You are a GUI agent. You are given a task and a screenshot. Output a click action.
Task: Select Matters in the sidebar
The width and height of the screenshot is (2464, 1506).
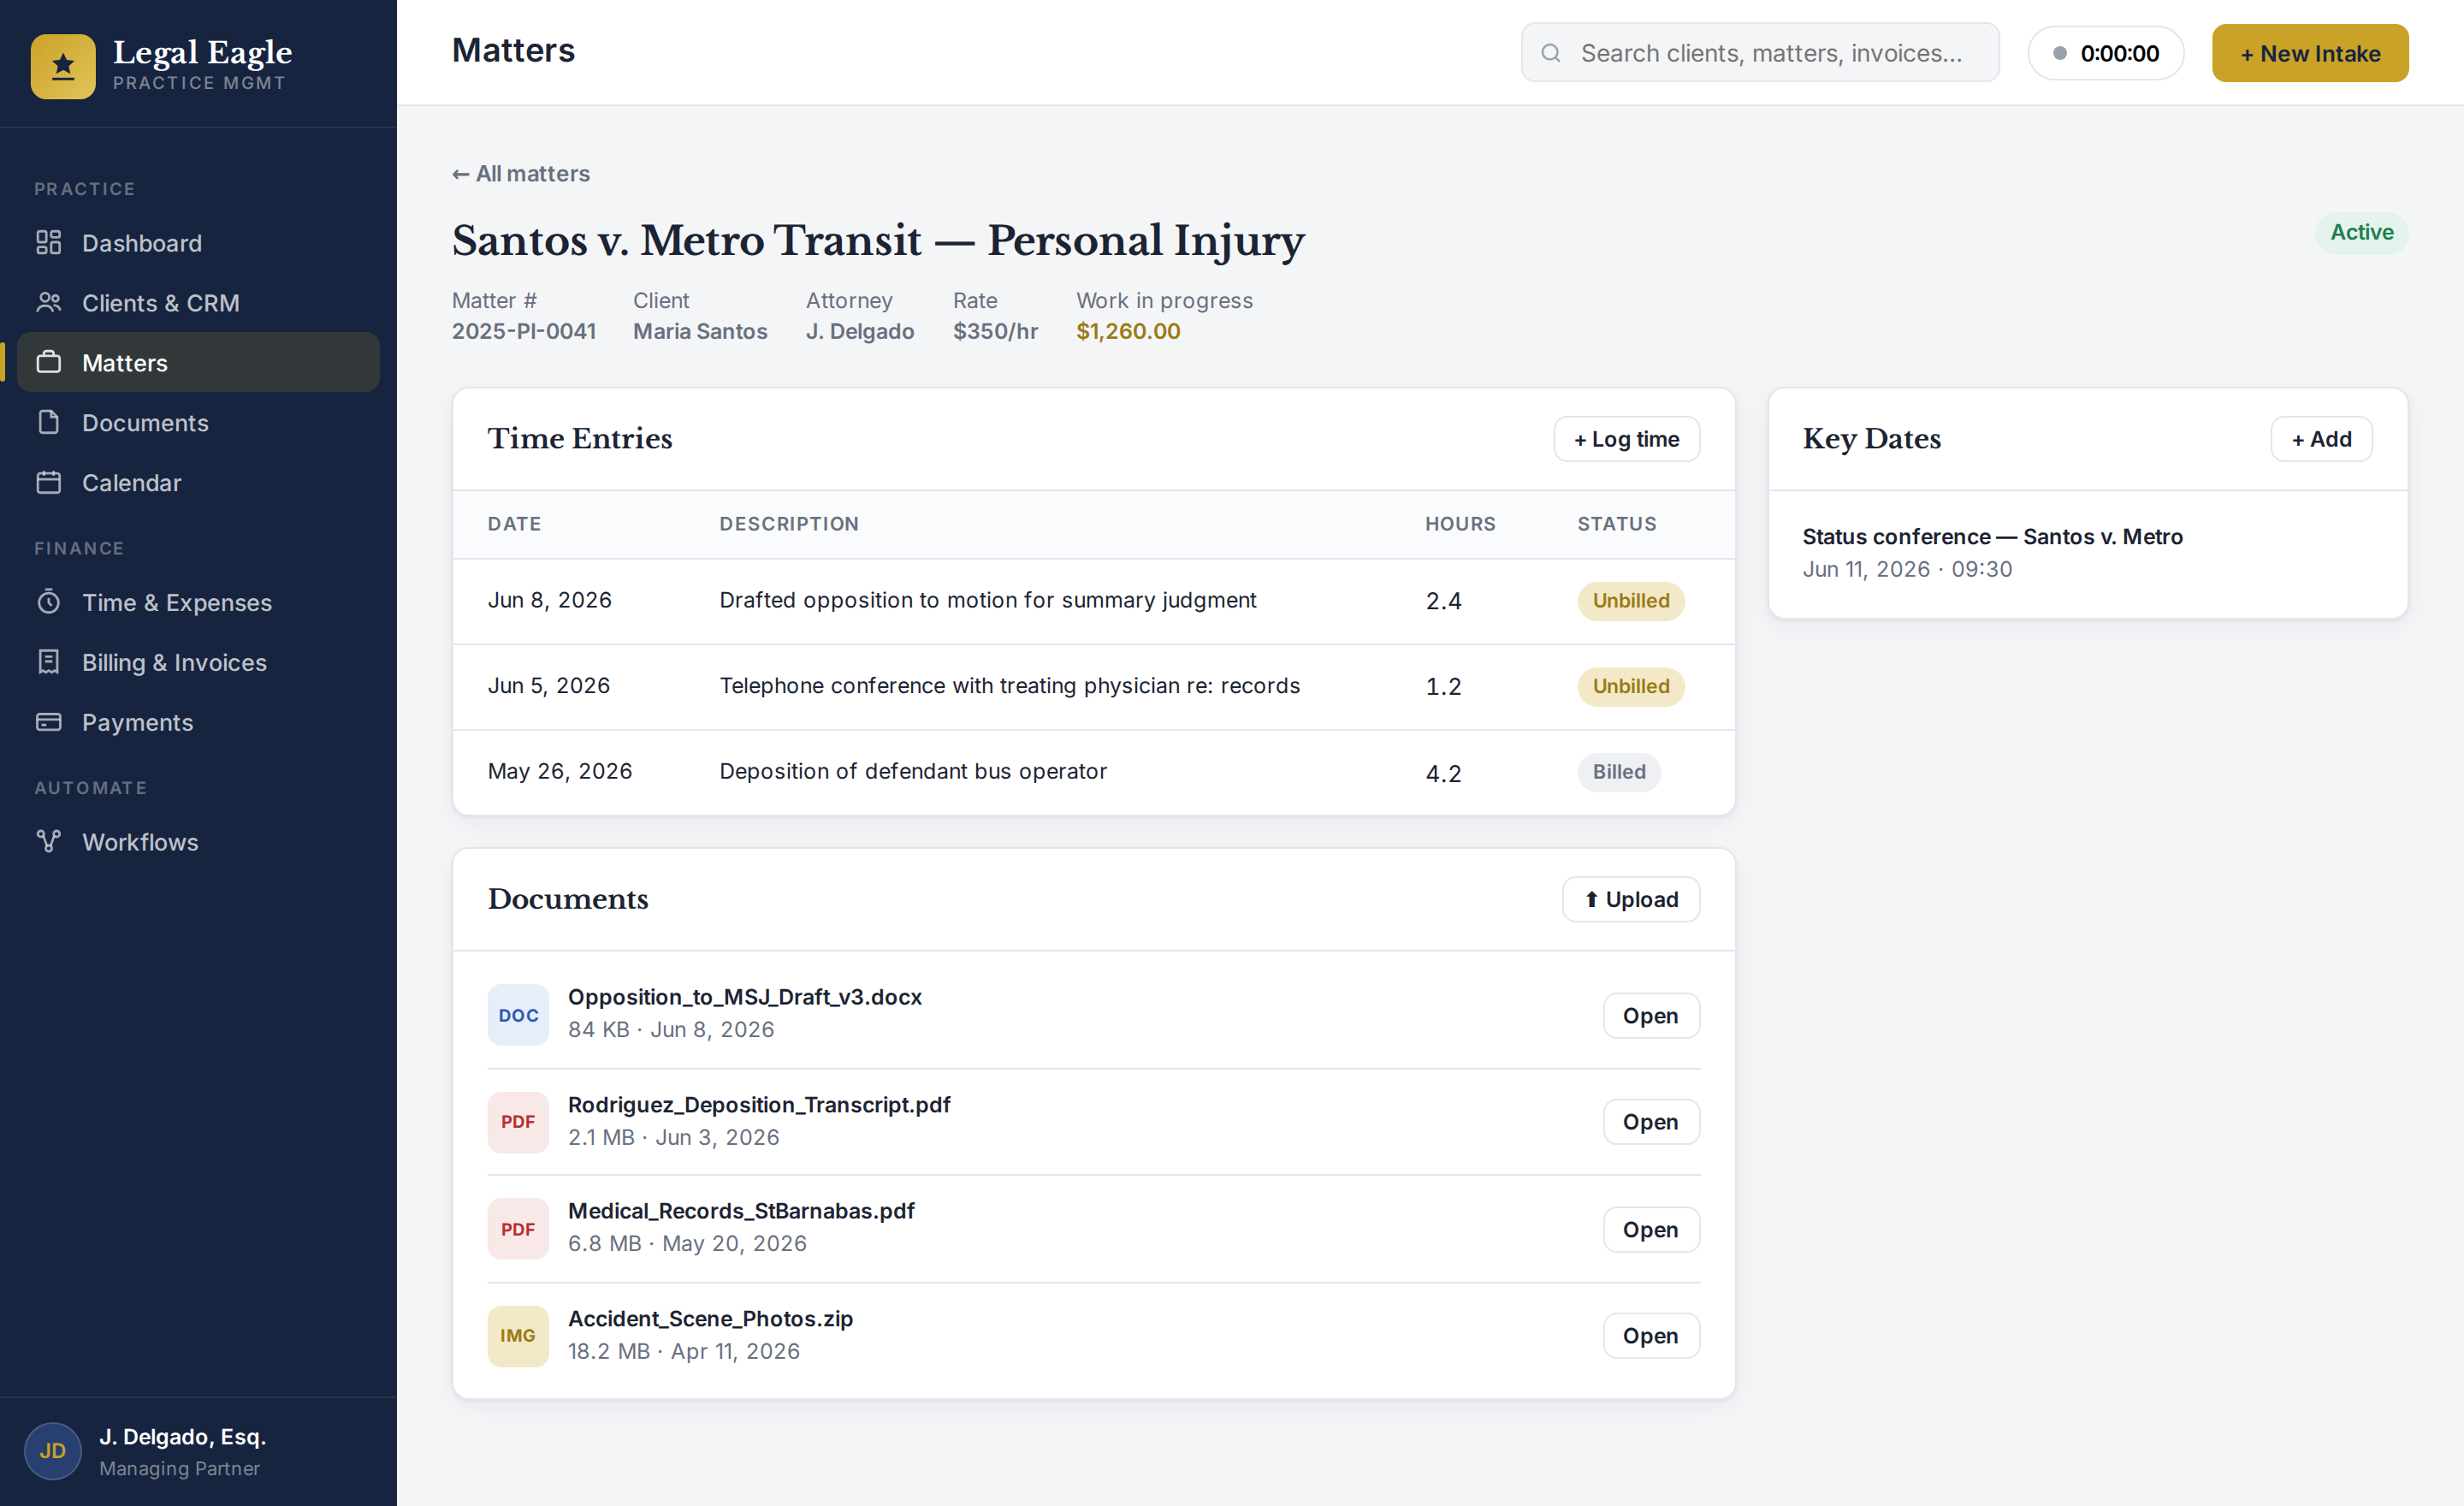point(198,362)
